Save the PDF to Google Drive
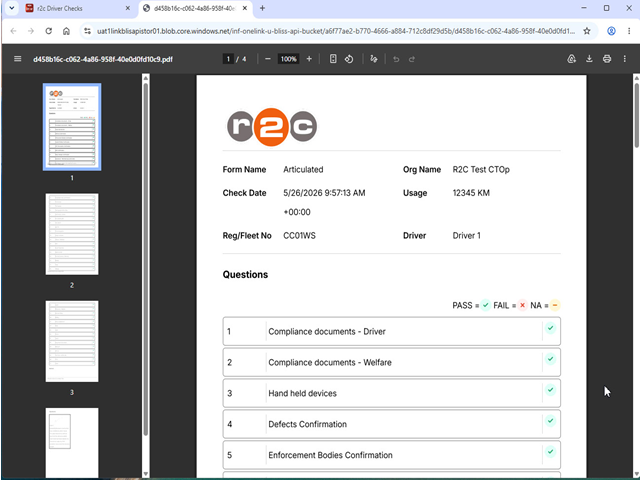This screenshot has width=640, height=481. click(571, 59)
